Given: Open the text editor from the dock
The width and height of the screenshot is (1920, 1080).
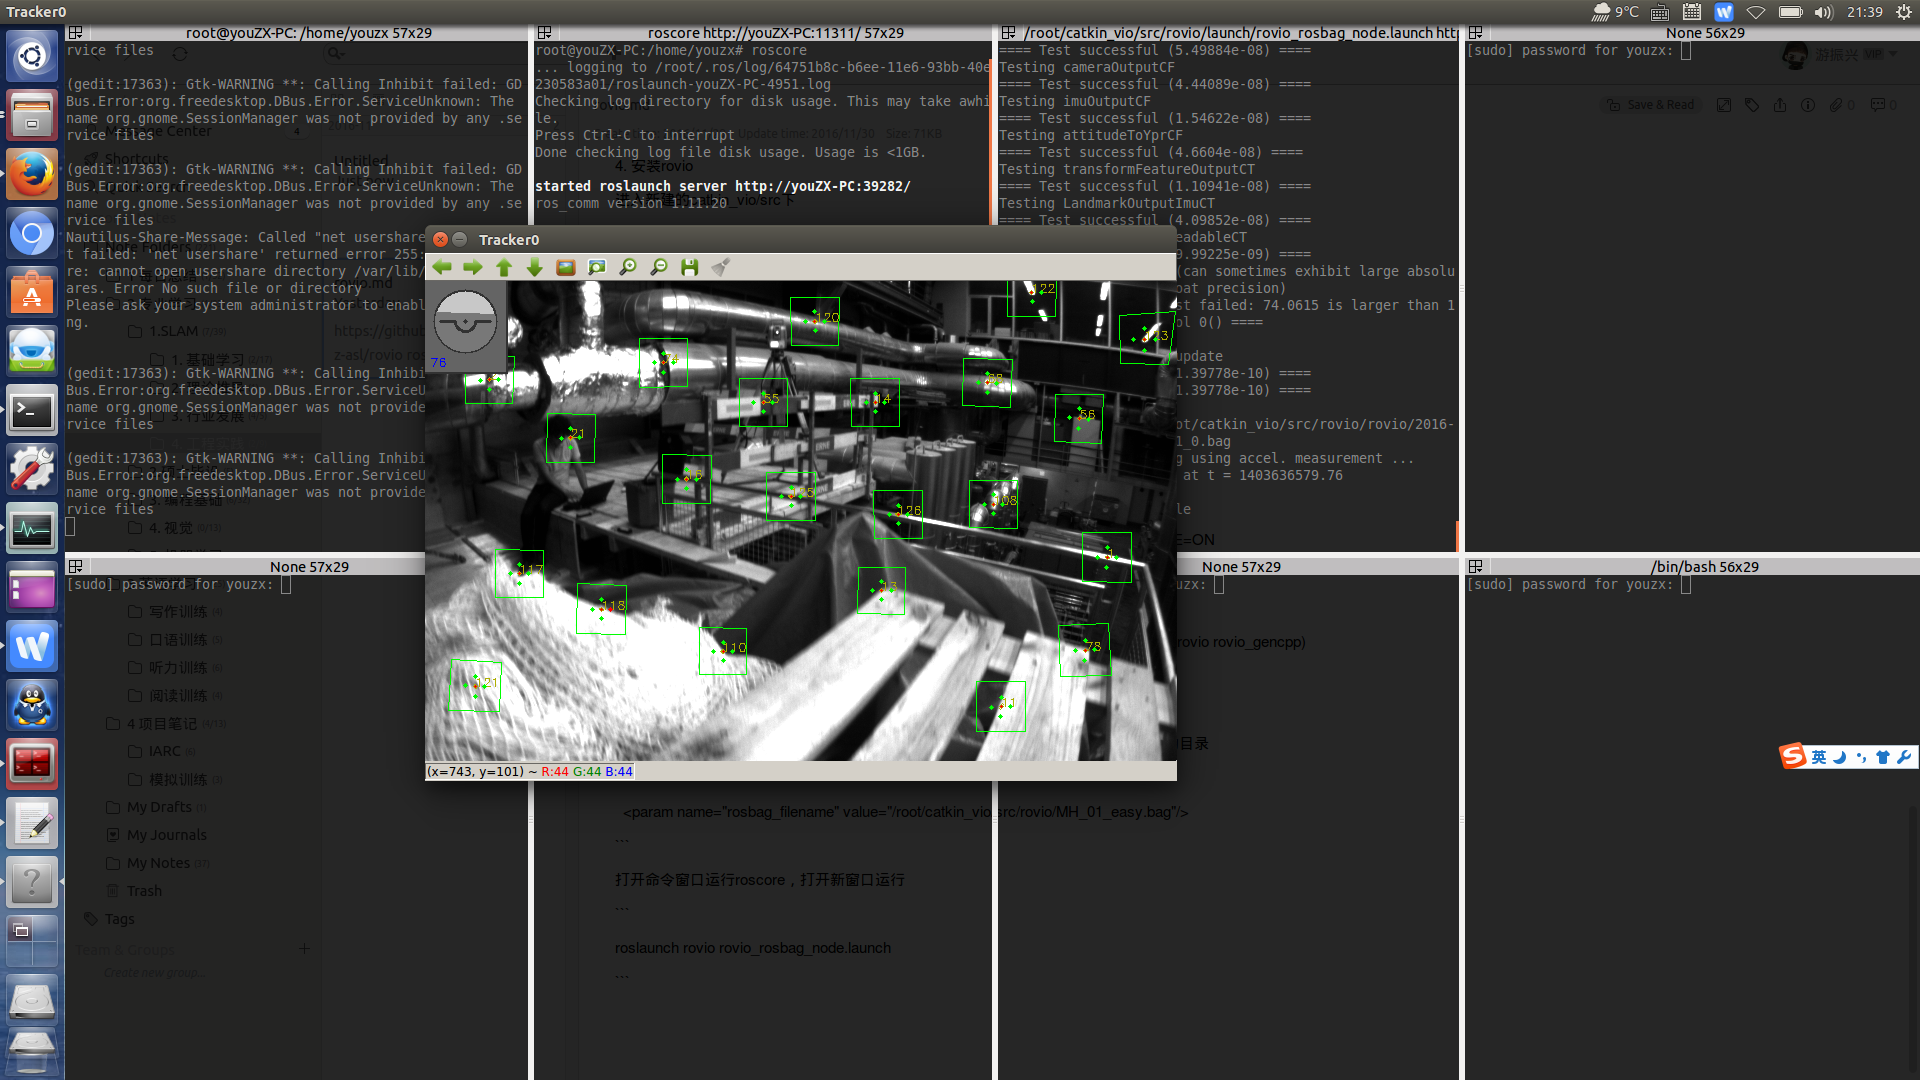Looking at the screenshot, I should pos(32,824).
